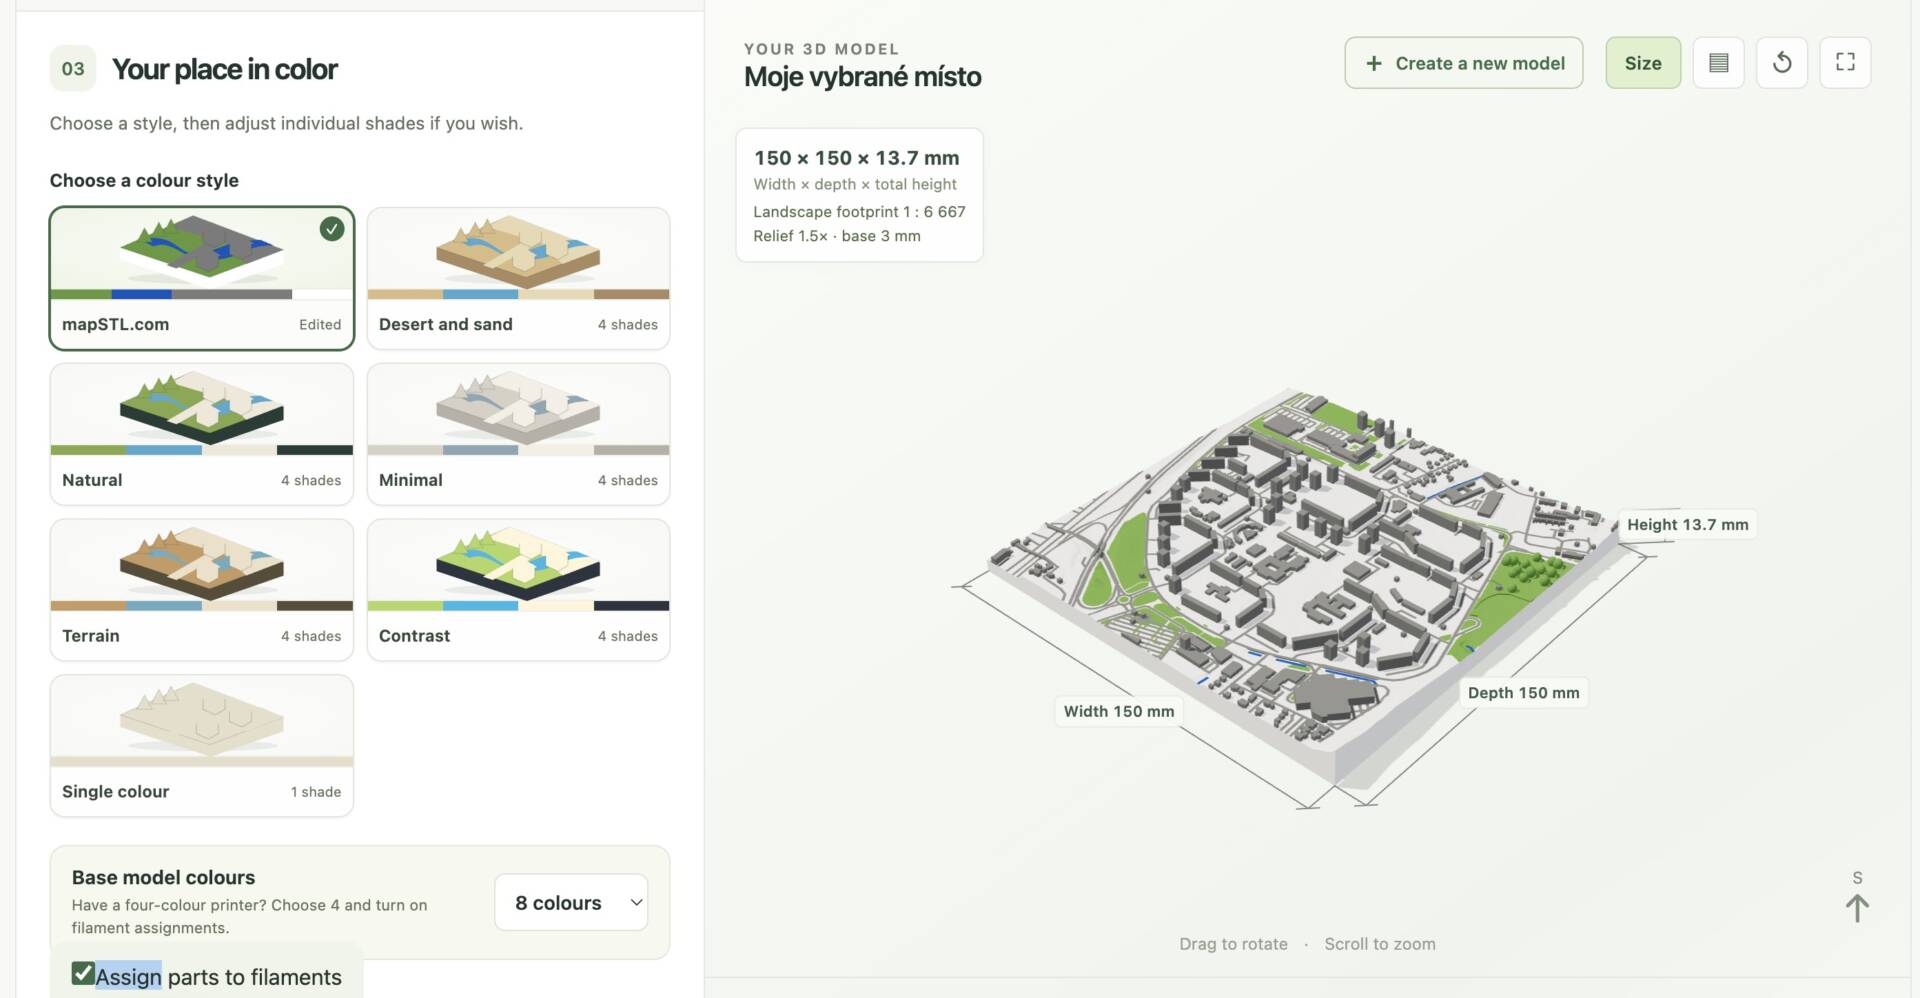
Task: Select the mapSTL.com colour style
Action: tap(202, 279)
